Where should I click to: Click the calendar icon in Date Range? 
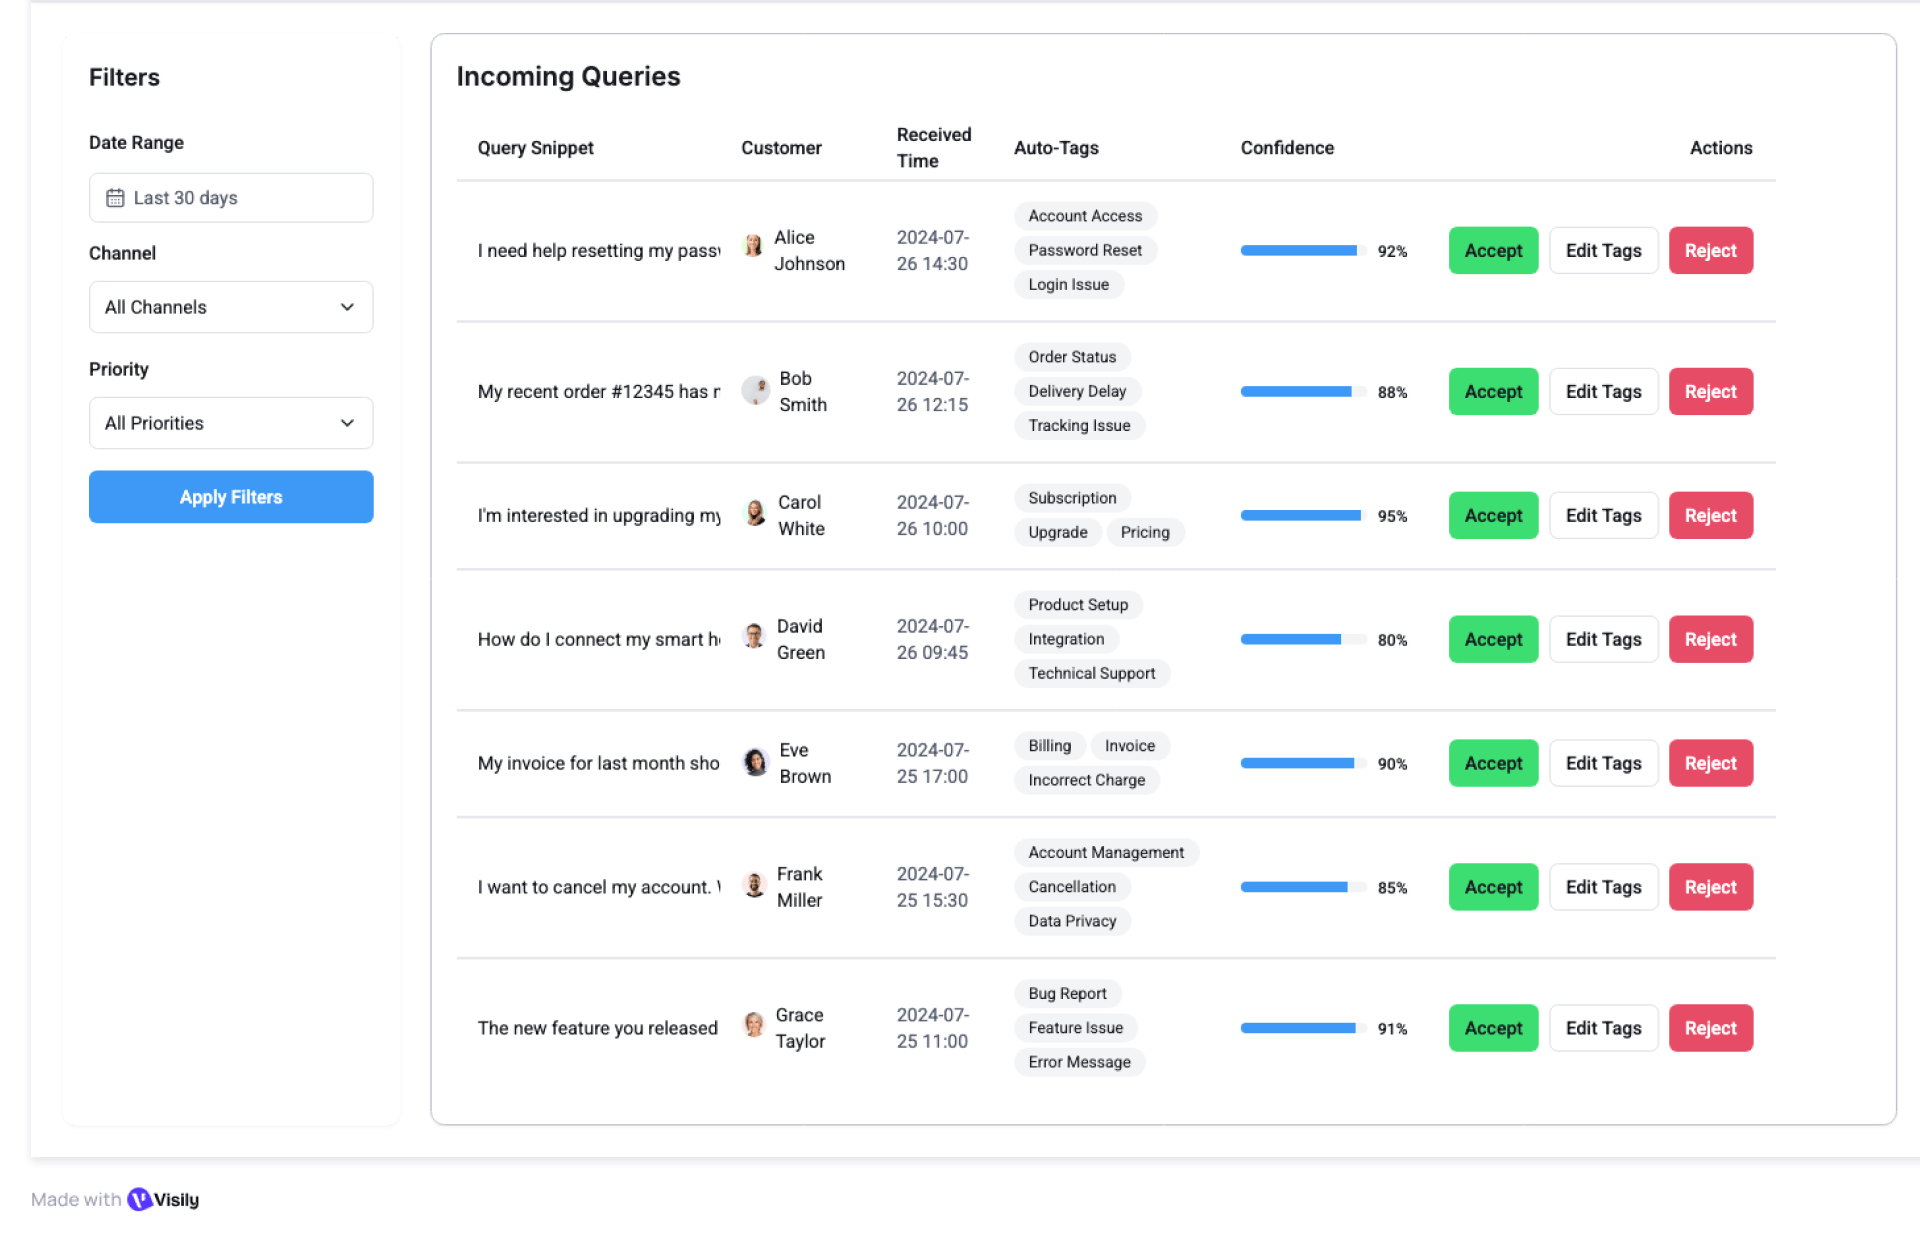click(x=115, y=198)
